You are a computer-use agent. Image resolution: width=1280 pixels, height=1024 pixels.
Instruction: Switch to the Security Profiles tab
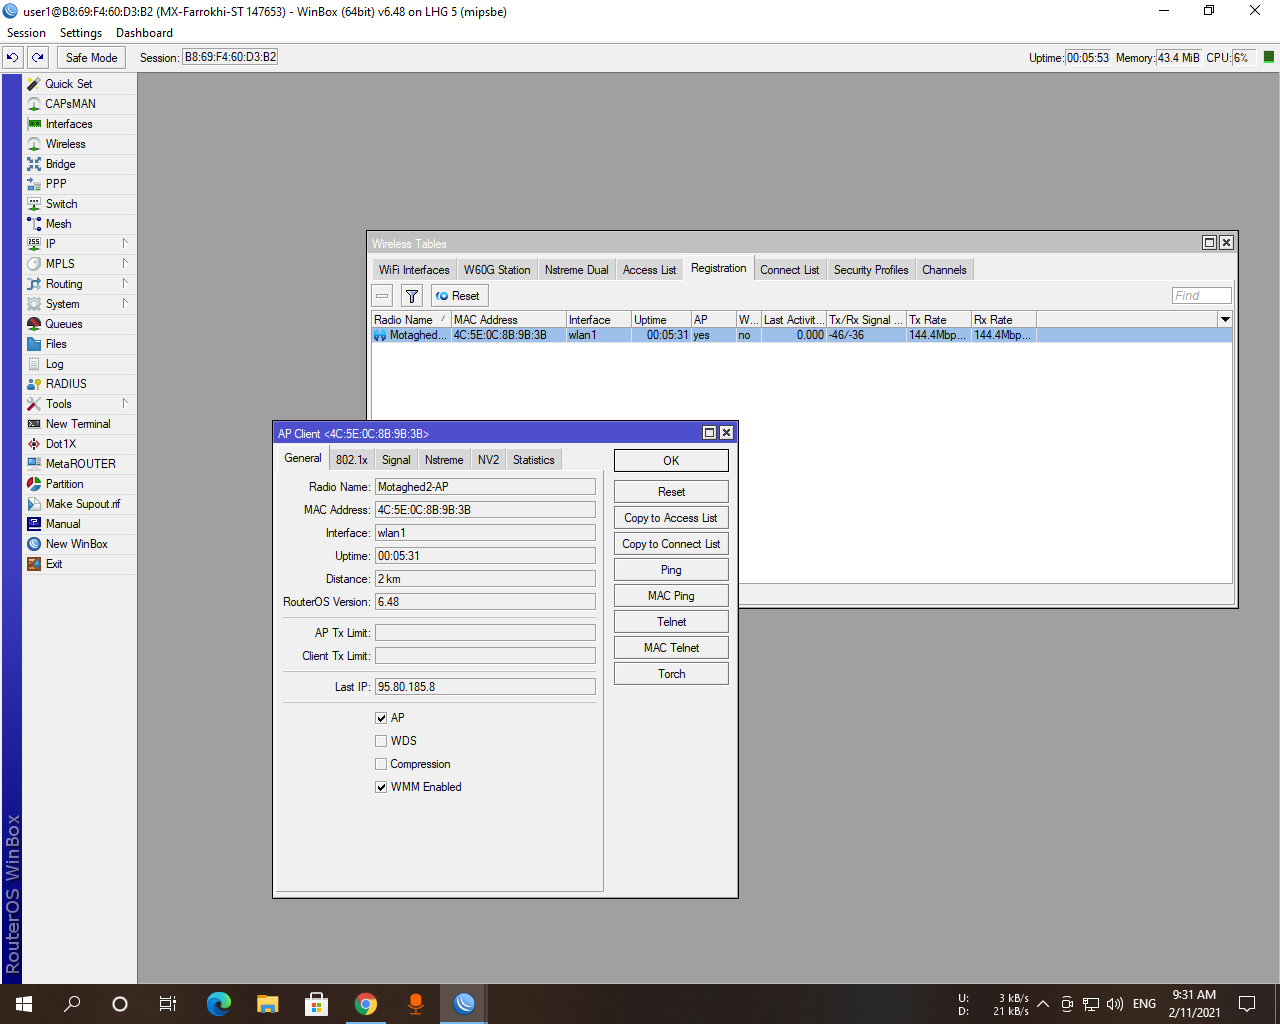870,269
